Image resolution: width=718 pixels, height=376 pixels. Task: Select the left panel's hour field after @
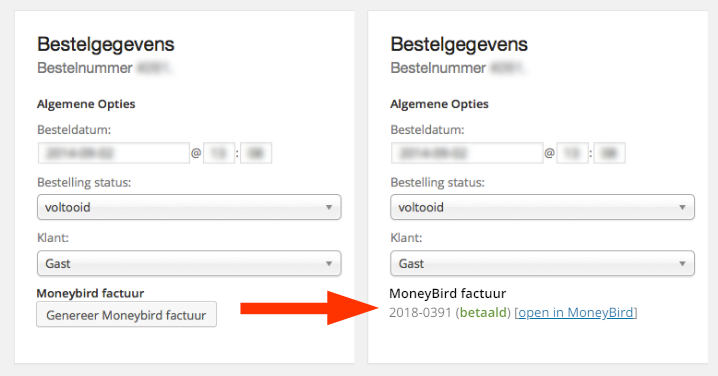point(219,153)
